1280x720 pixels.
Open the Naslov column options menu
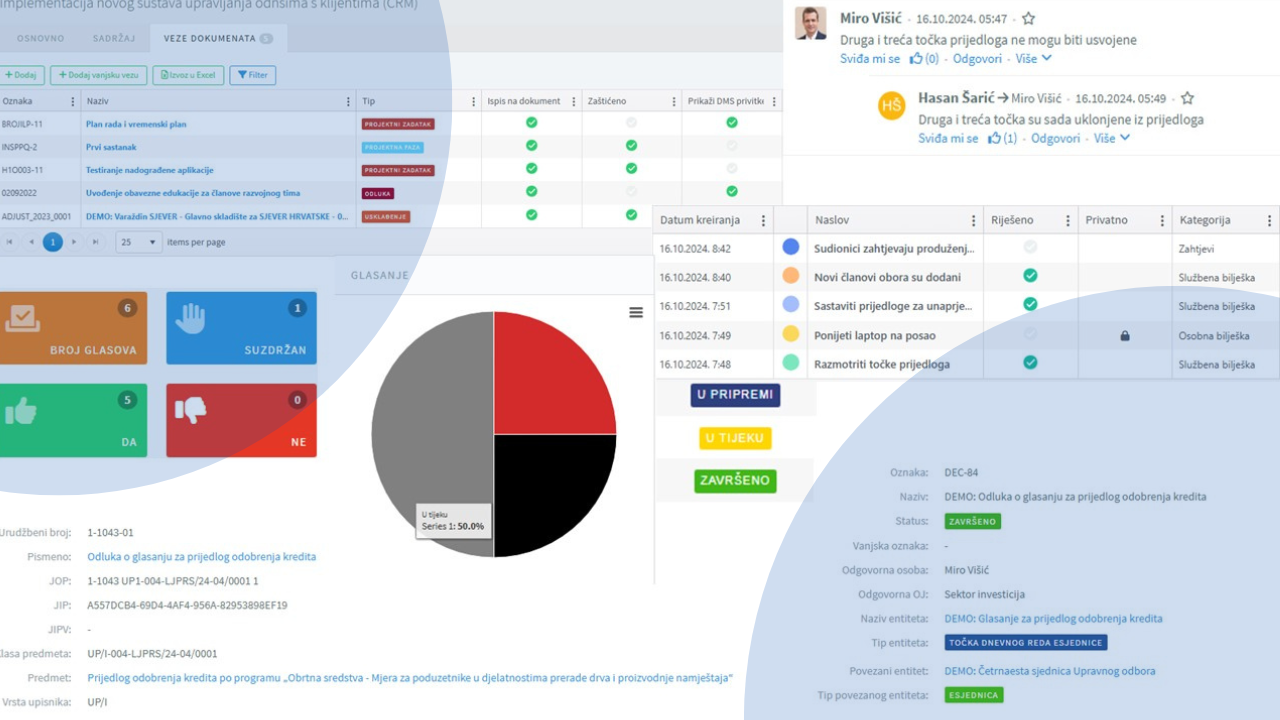[x=974, y=220]
